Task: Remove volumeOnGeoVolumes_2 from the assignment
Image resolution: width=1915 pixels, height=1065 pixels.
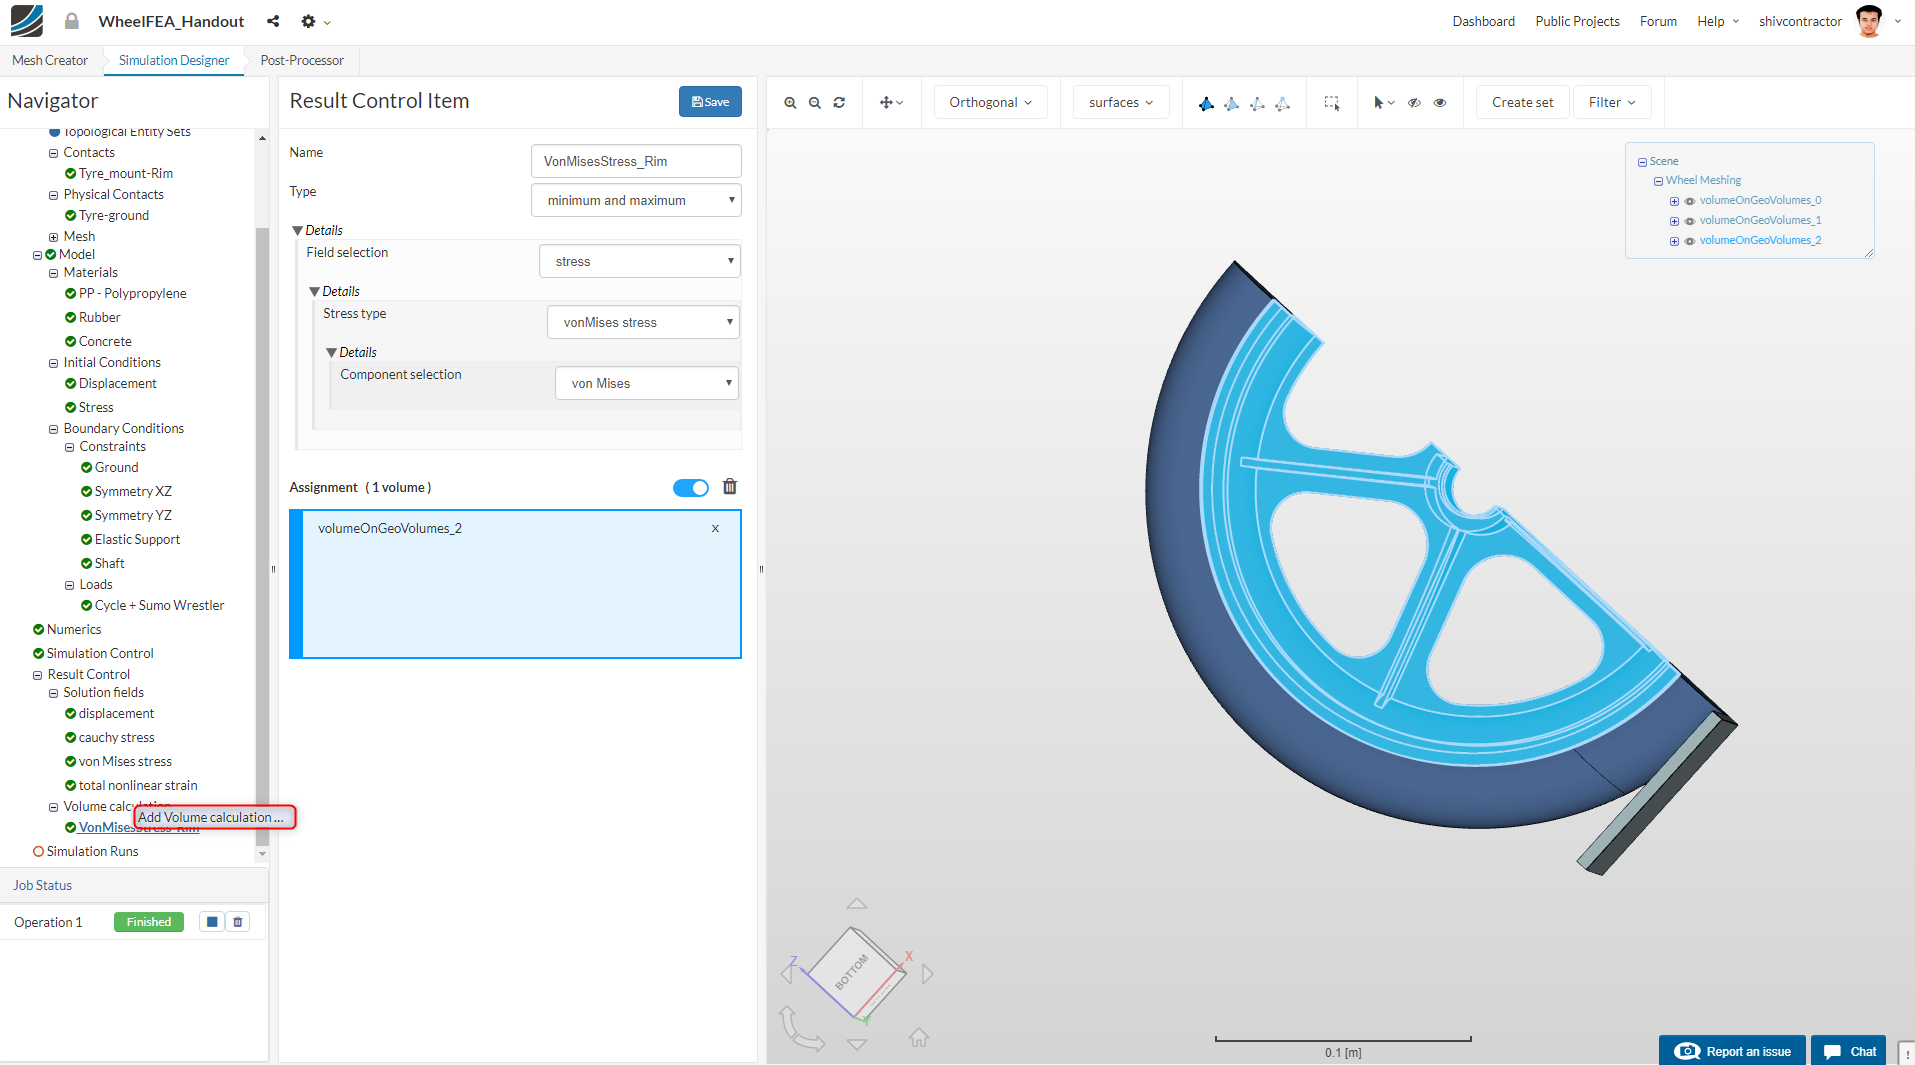Action: (x=715, y=529)
